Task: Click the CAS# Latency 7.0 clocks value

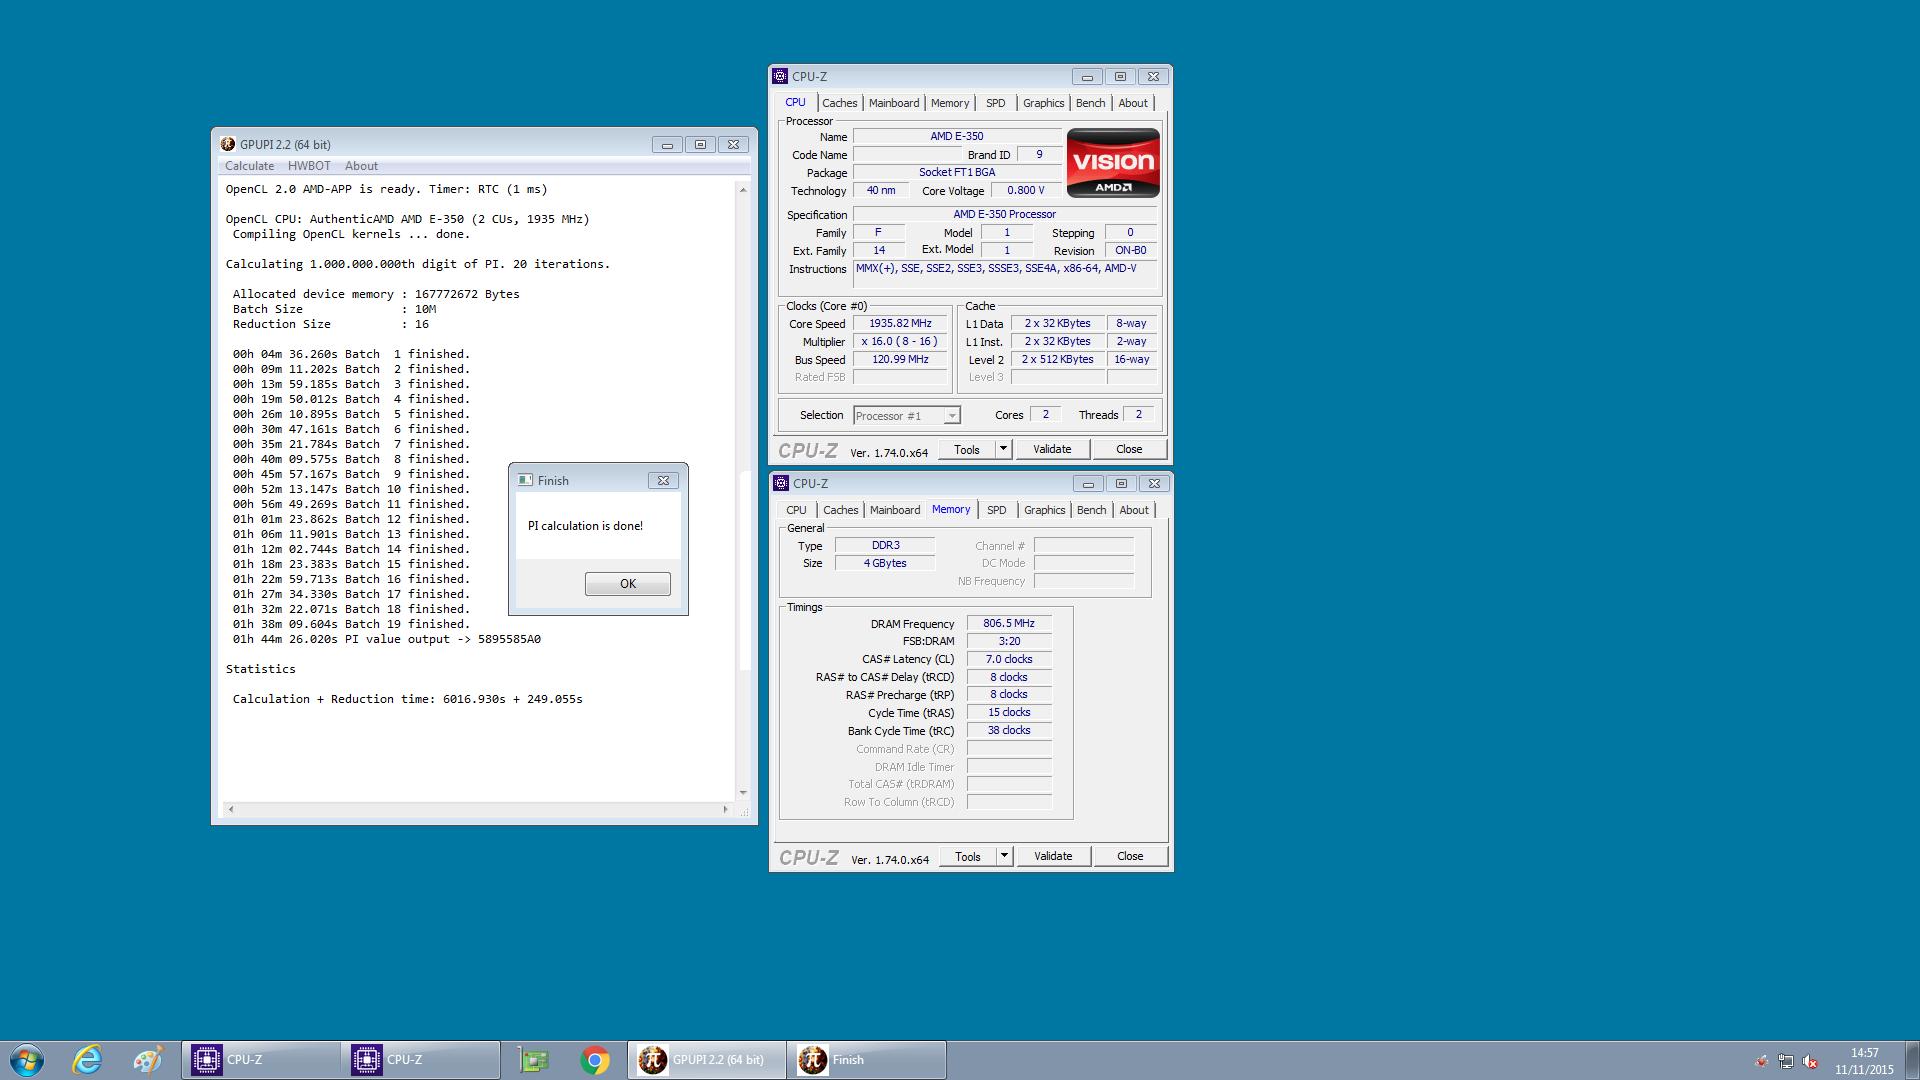Action: point(1008,659)
